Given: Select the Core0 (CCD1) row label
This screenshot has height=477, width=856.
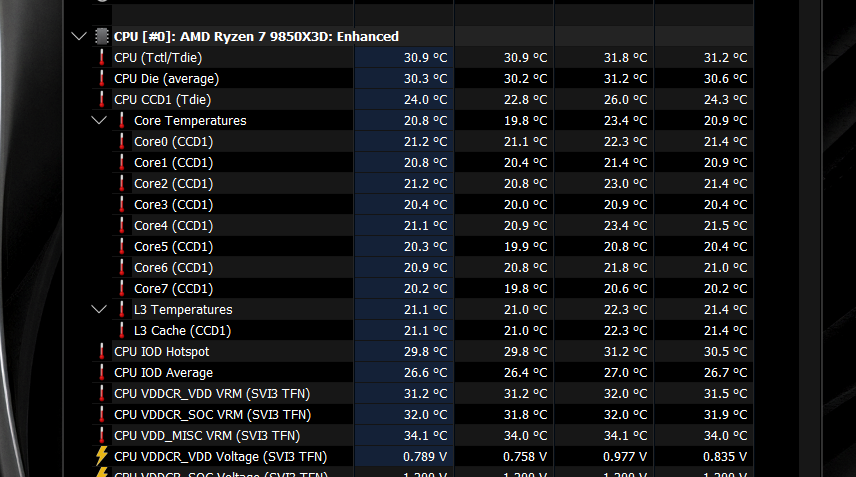Looking at the screenshot, I should coord(174,142).
